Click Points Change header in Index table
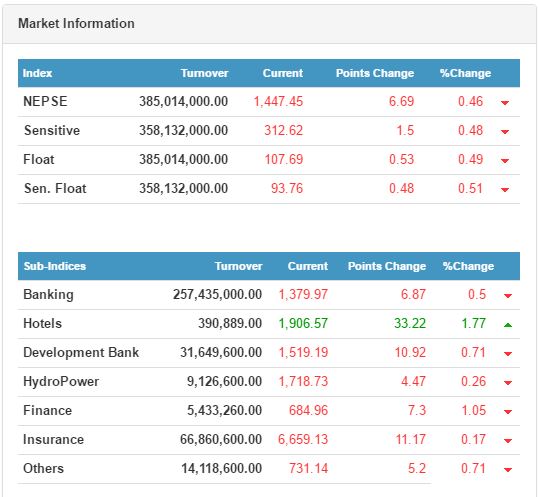The image size is (538, 497). click(375, 73)
